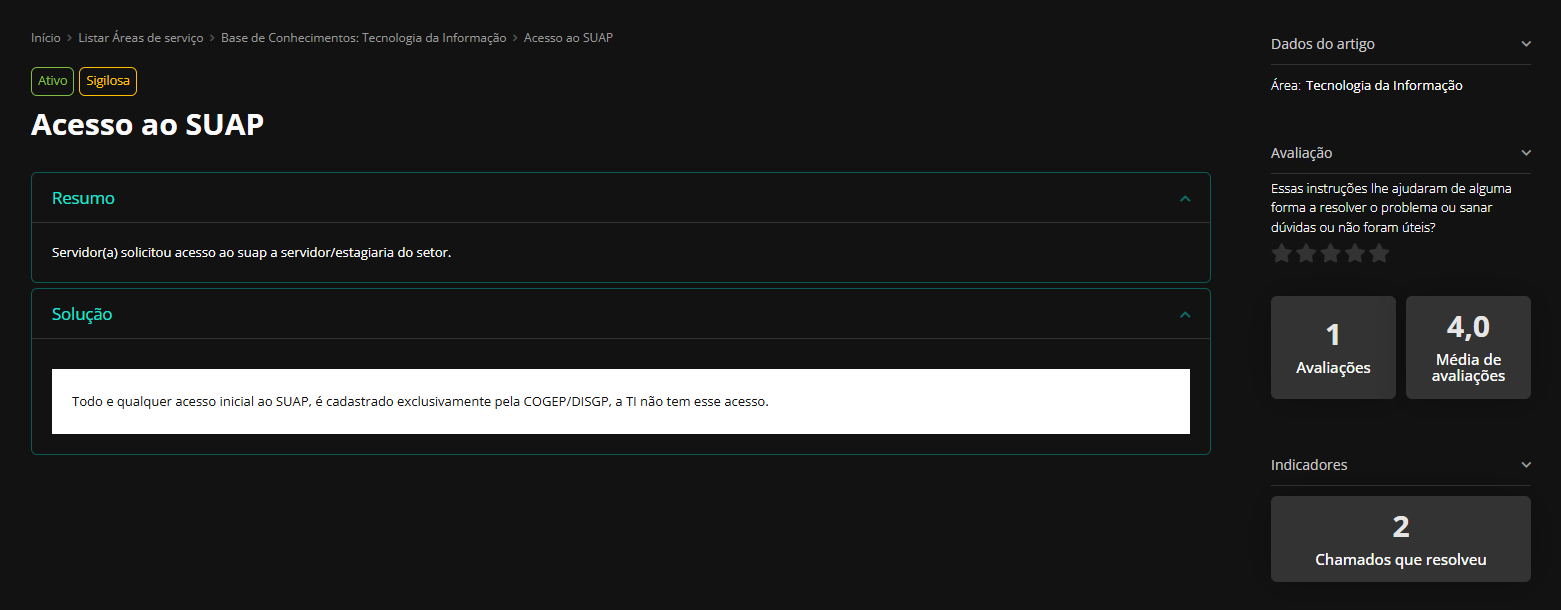Collapse the Indicadores panel chevron
The height and width of the screenshot is (610, 1561).
1525,465
